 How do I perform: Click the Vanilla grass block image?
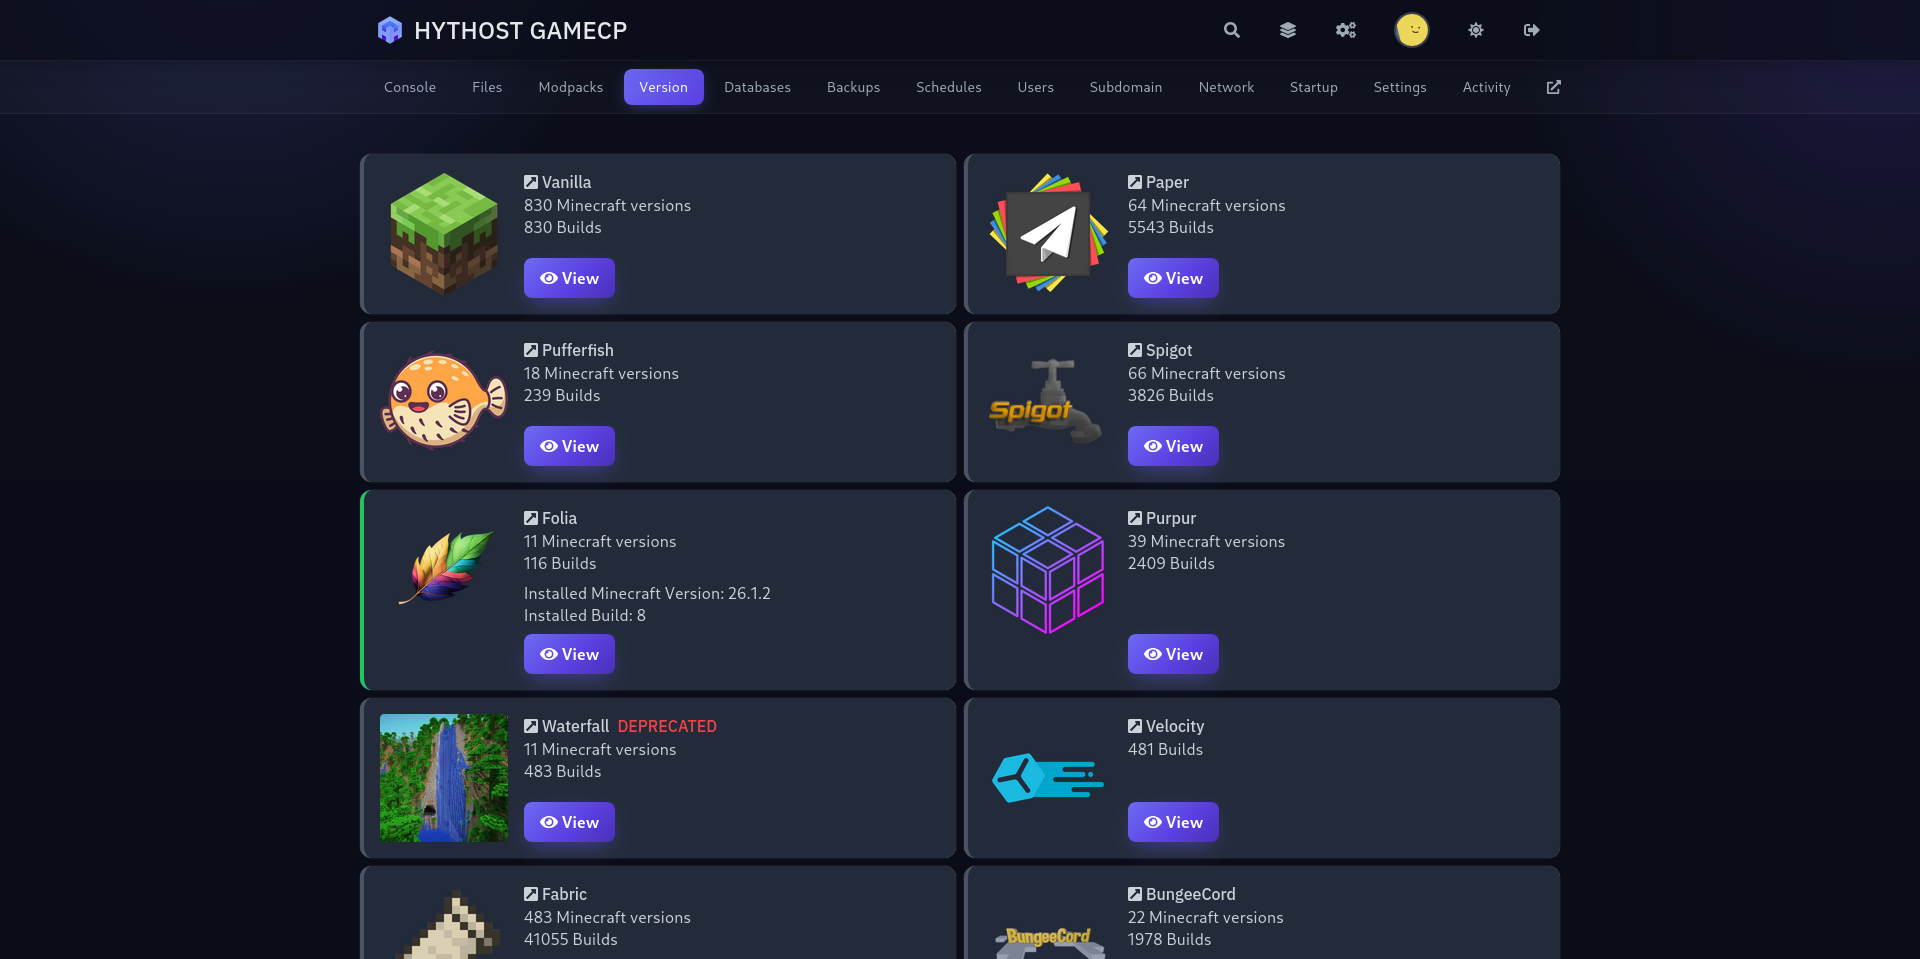tap(444, 234)
